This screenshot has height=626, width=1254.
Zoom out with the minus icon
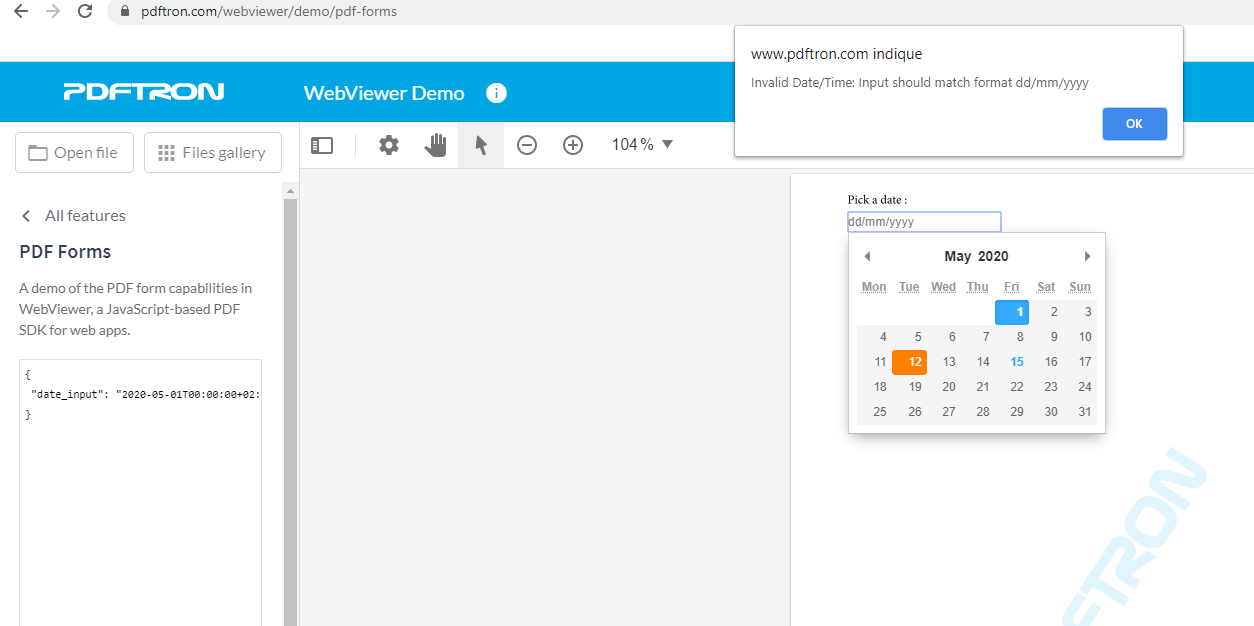pyautogui.click(x=527, y=145)
